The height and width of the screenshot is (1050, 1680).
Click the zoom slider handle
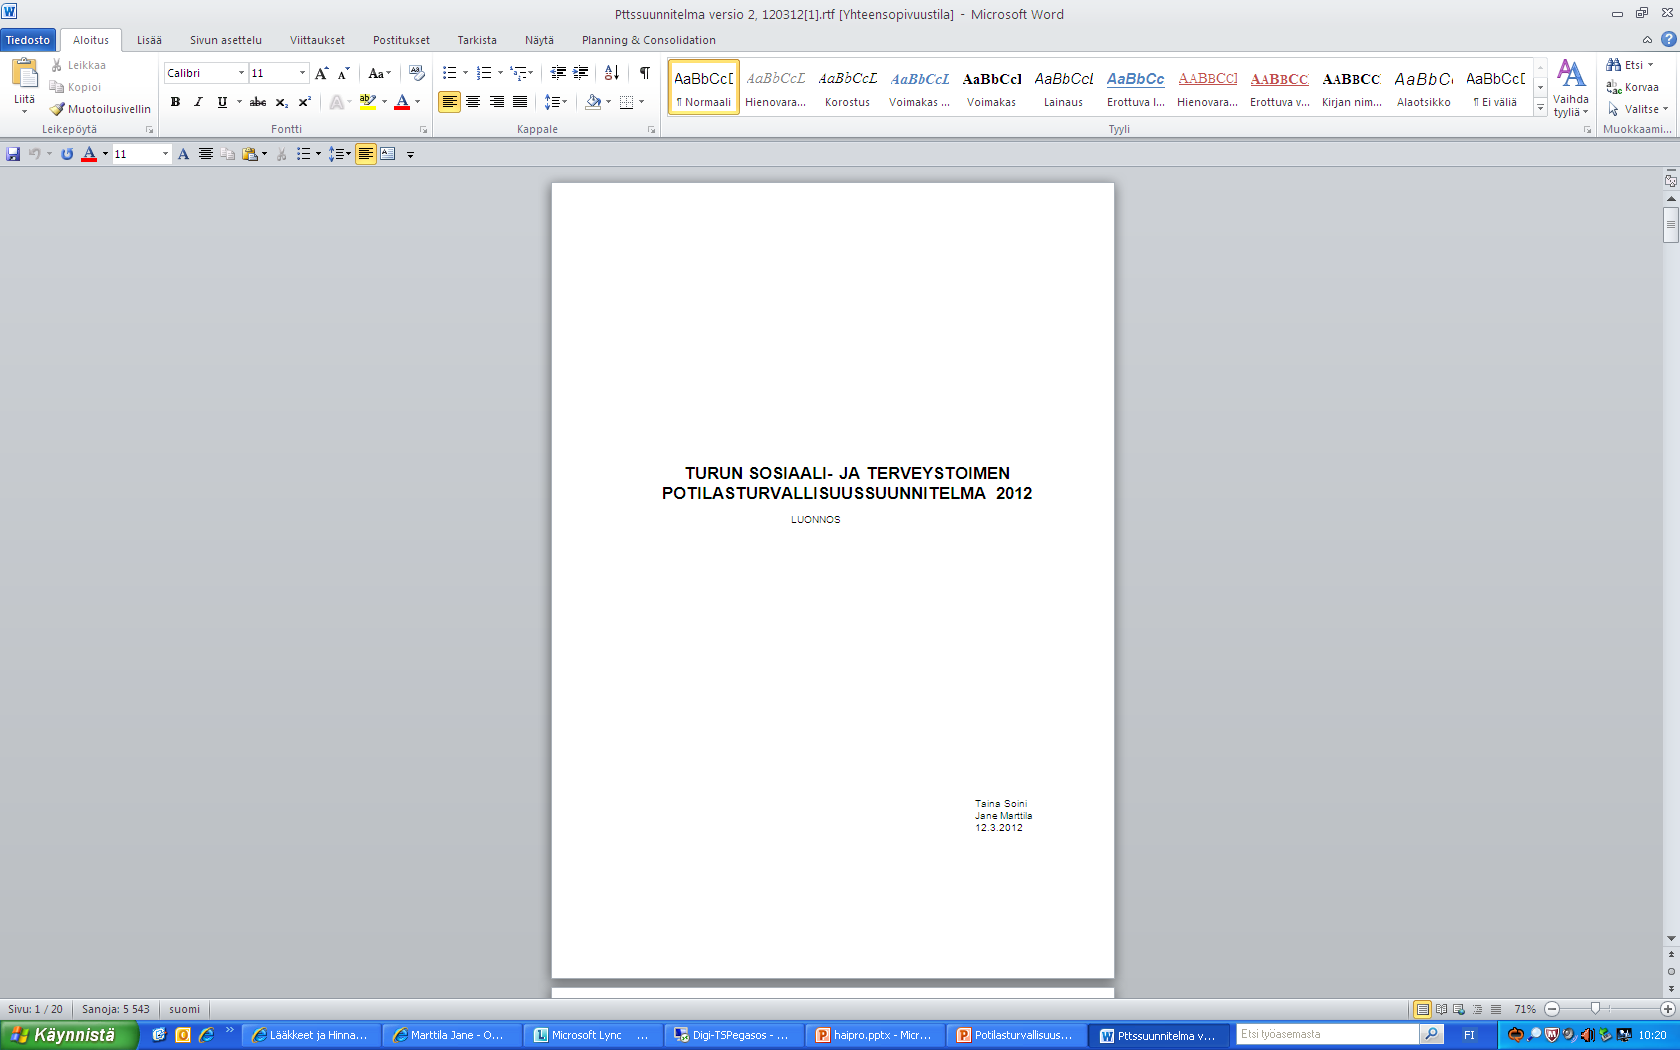(x=1595, y=1009)
